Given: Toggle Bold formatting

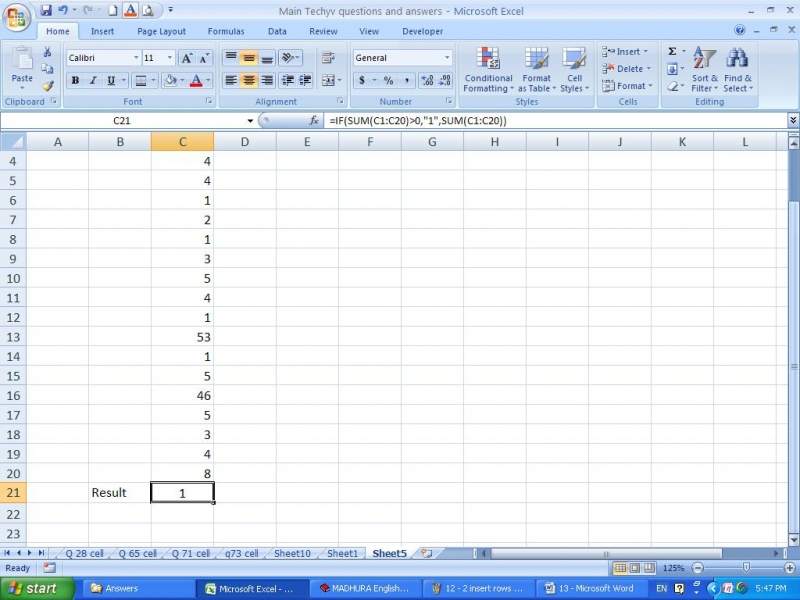Looking at the screenshot, I should pos(75,81).
